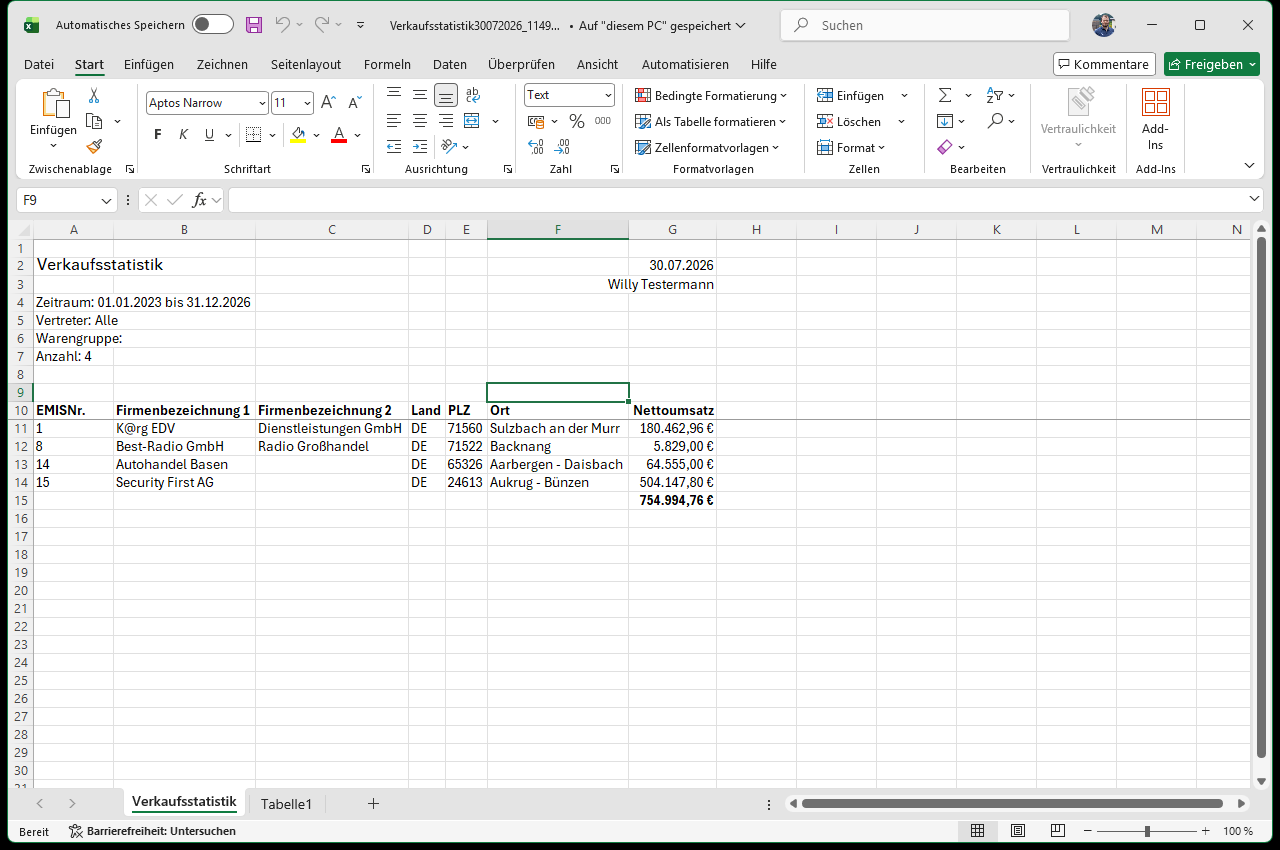Open the Automatisieren ribbon tab
This screenshot has height=850, width=1280.
(x=685, y=64)
